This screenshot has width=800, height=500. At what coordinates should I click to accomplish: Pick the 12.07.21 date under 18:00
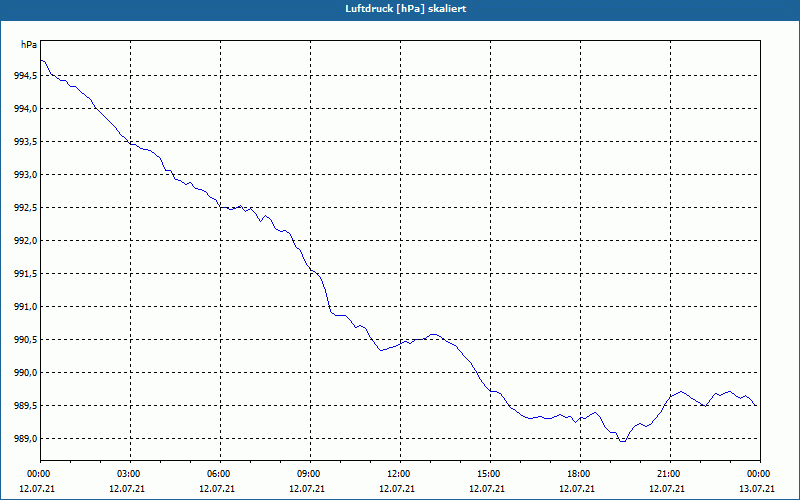[x=577, y=489]
